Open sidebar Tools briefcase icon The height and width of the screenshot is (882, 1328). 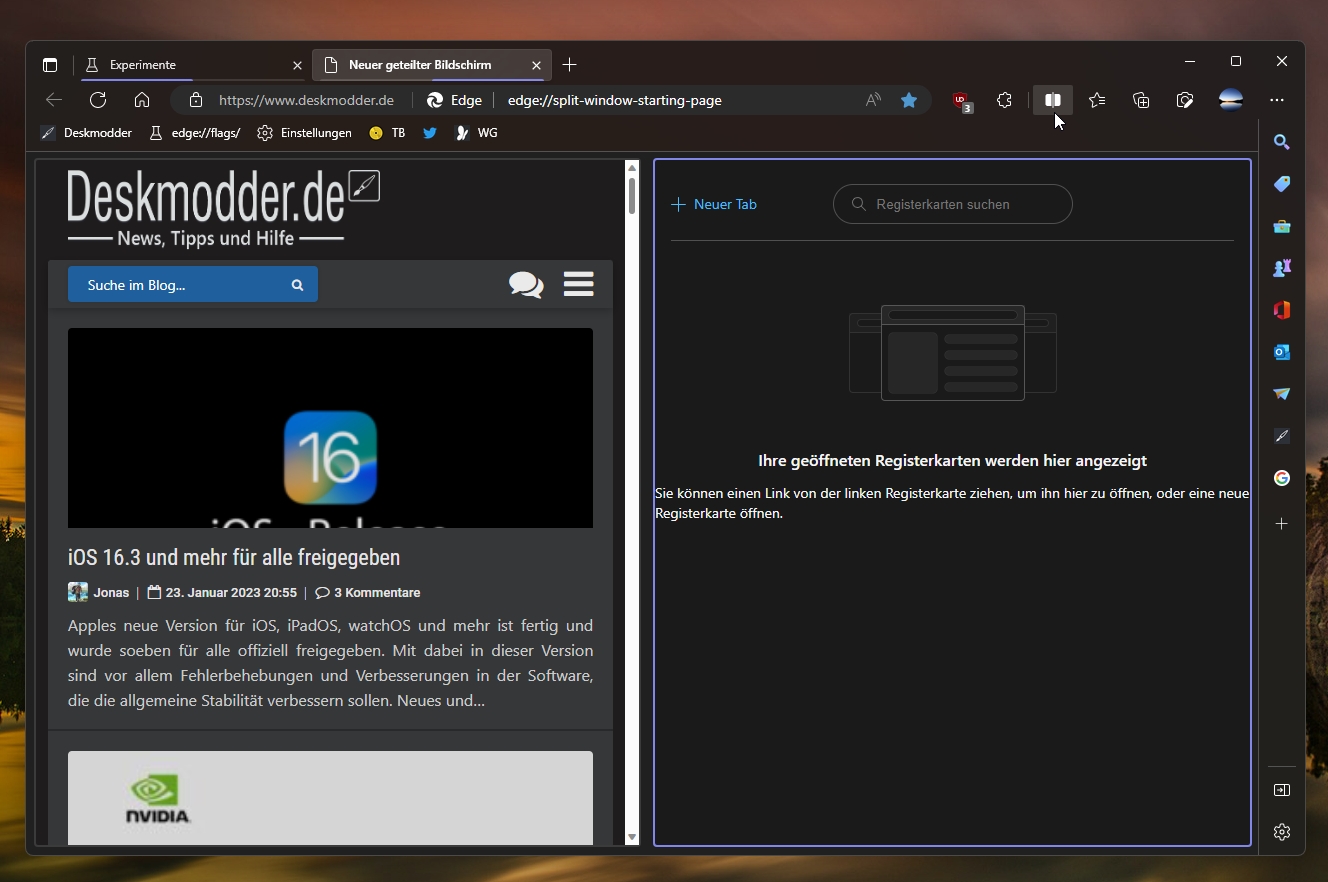click(x=1282, y=226)
